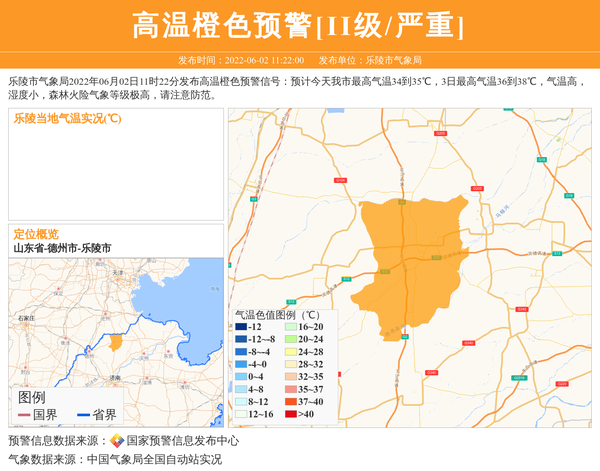This screenshot has width=600, height=471.
Task: Select the 24~28 yellow legend swatch
Action: 289,352
